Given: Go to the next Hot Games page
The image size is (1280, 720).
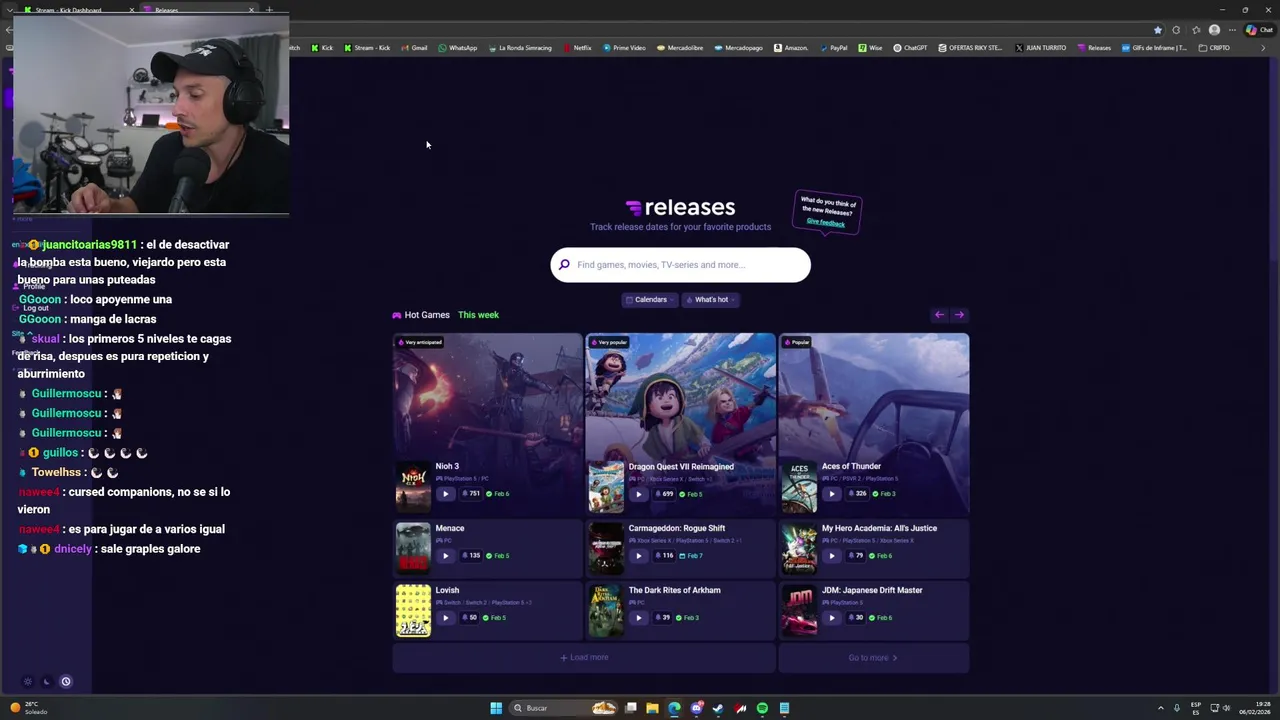Looking at the screenshot, I should [959, 315].
